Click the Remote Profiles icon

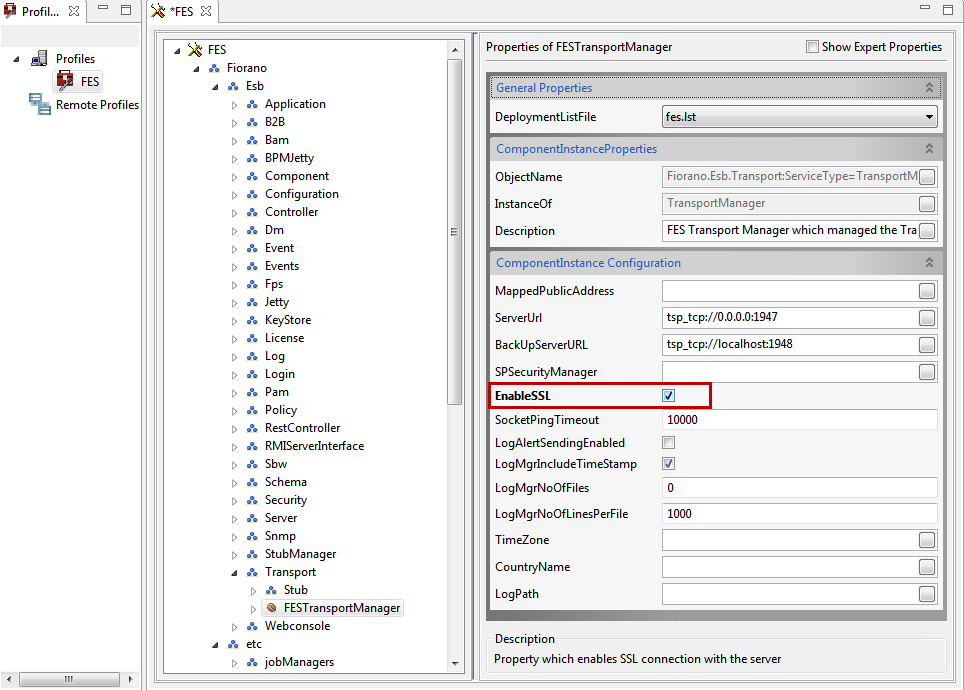(x=40, y=104)
